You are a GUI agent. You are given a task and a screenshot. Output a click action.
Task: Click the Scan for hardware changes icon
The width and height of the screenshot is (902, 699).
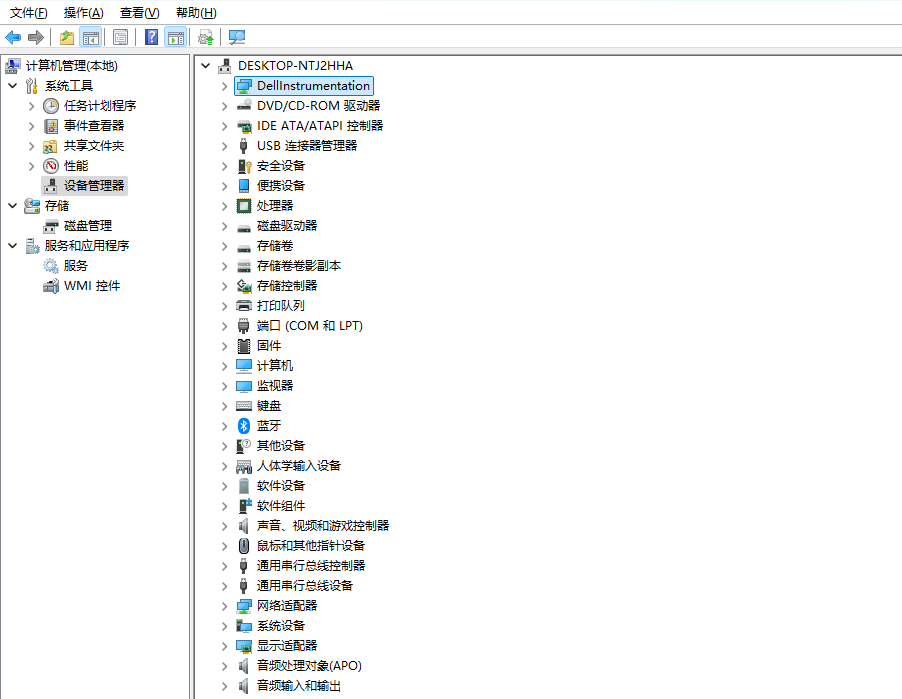pyautogui.click(x=236, y=37)
